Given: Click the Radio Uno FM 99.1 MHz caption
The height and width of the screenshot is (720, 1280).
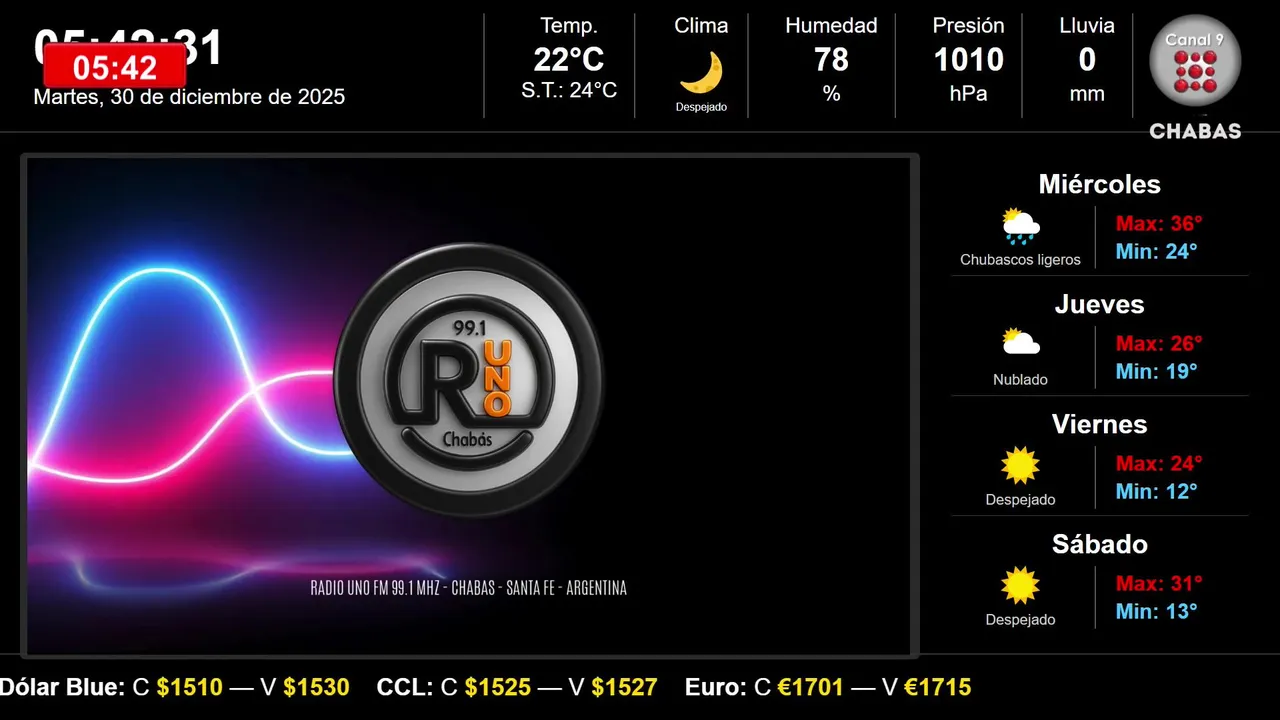Looking at the screenshot, I should [469, 588].
